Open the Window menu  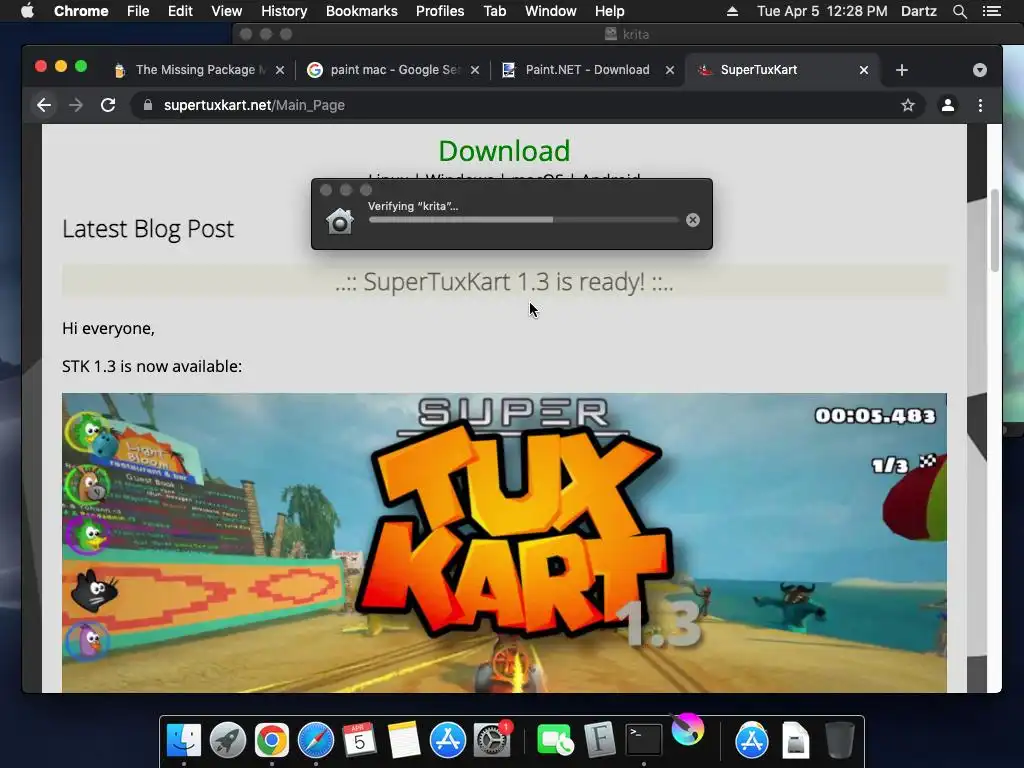(x=551, y=11)
